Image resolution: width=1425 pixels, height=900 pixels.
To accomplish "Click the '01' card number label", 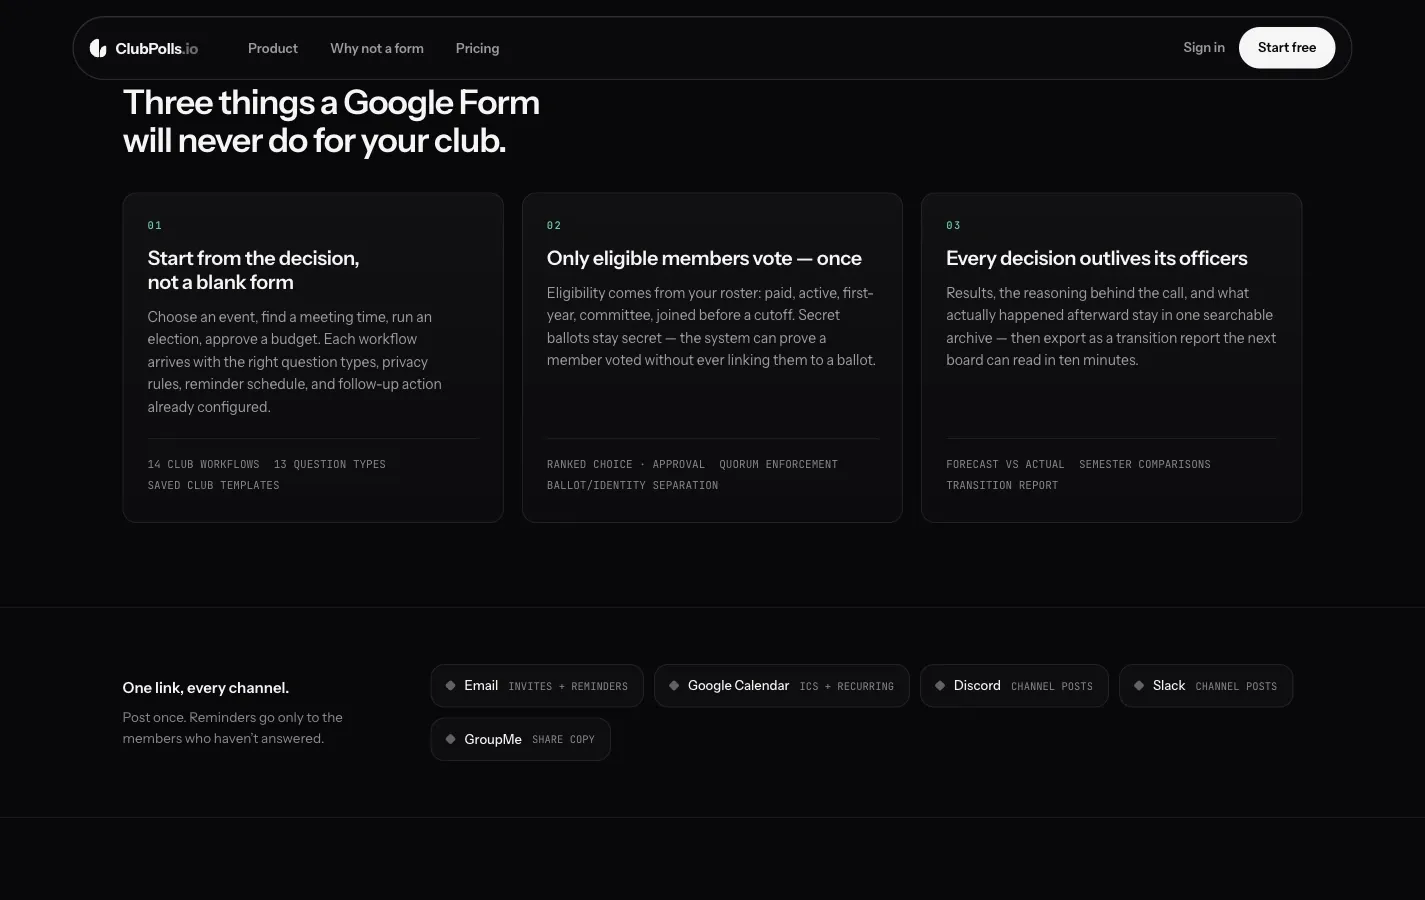I will point(155,225).
